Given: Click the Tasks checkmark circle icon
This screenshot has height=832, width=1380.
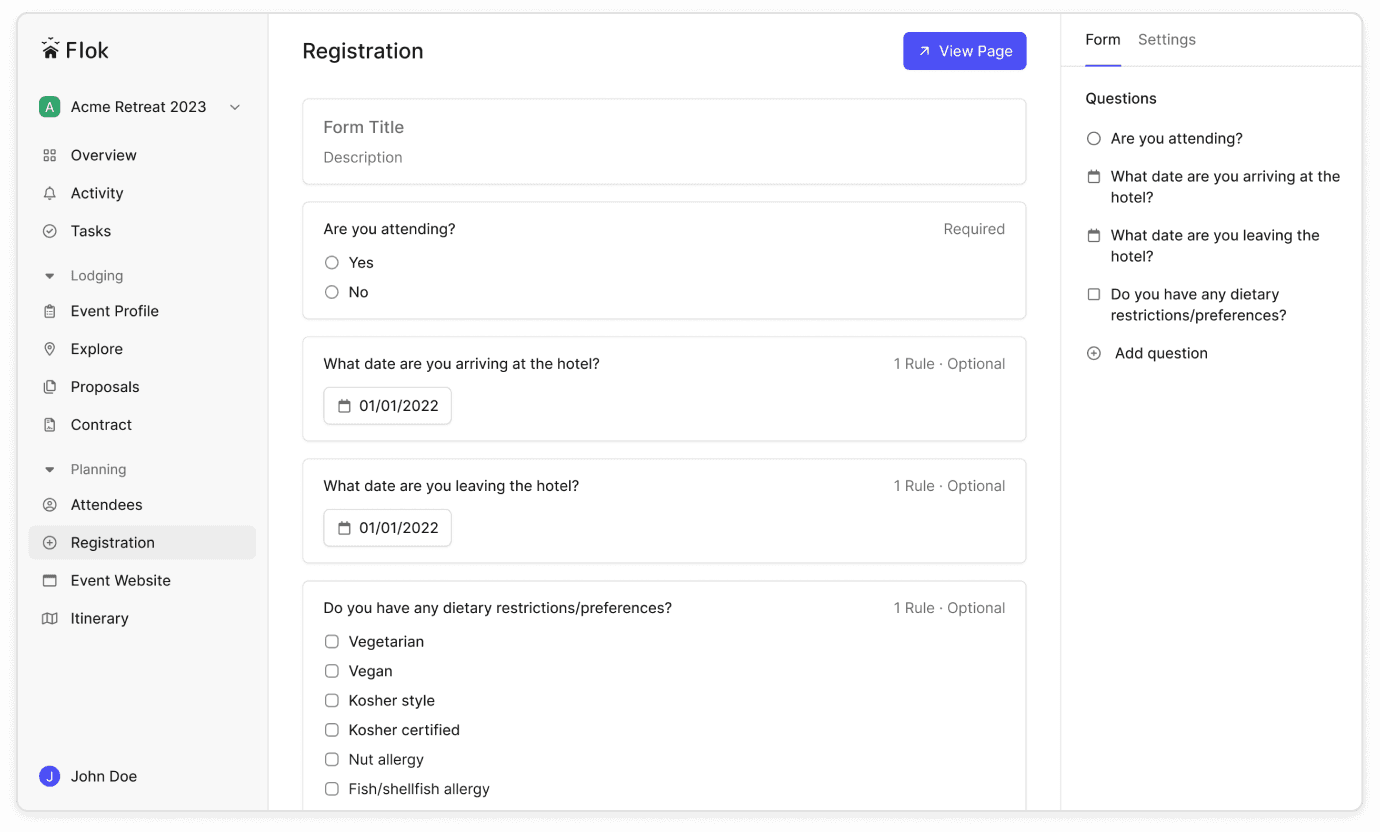Looking at the screenshot, I should (x=50, y=231).
